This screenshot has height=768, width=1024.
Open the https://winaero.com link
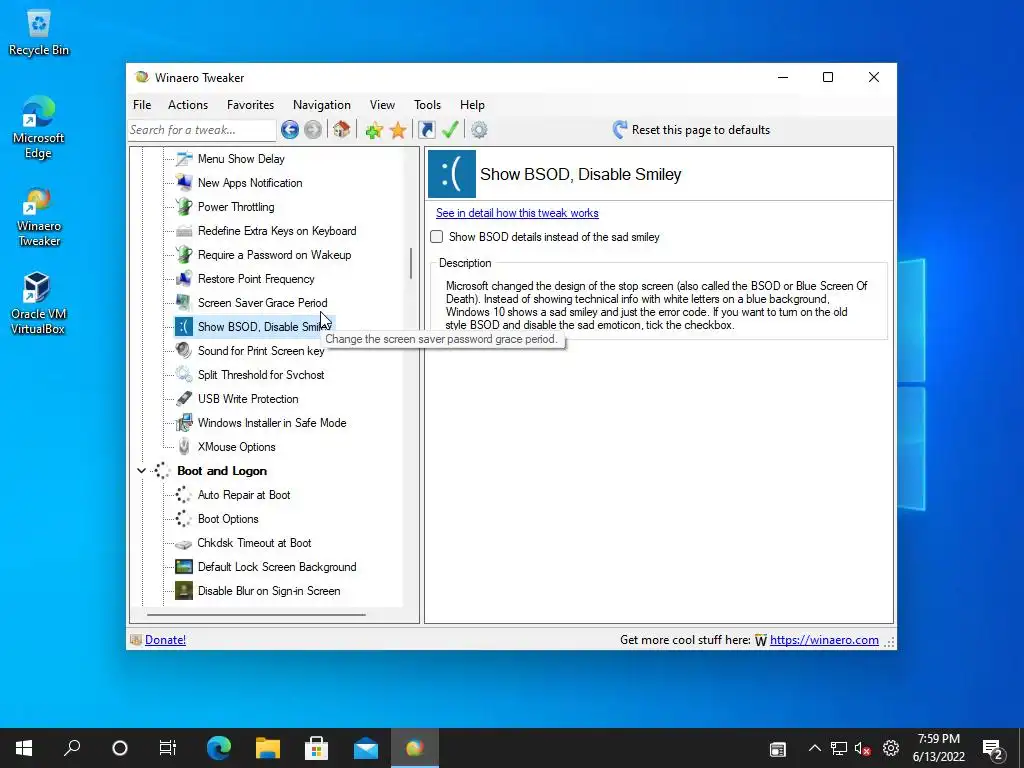point(824,640)
